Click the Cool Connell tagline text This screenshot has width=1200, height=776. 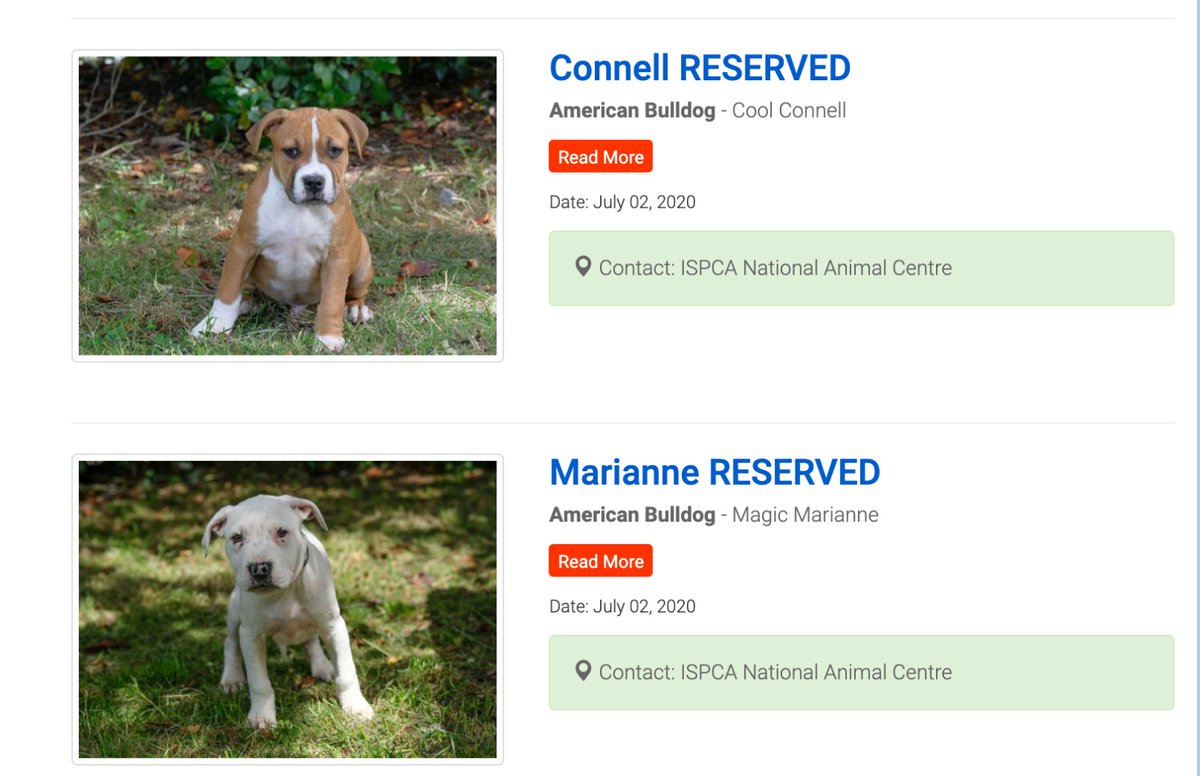tap(789, 110)
